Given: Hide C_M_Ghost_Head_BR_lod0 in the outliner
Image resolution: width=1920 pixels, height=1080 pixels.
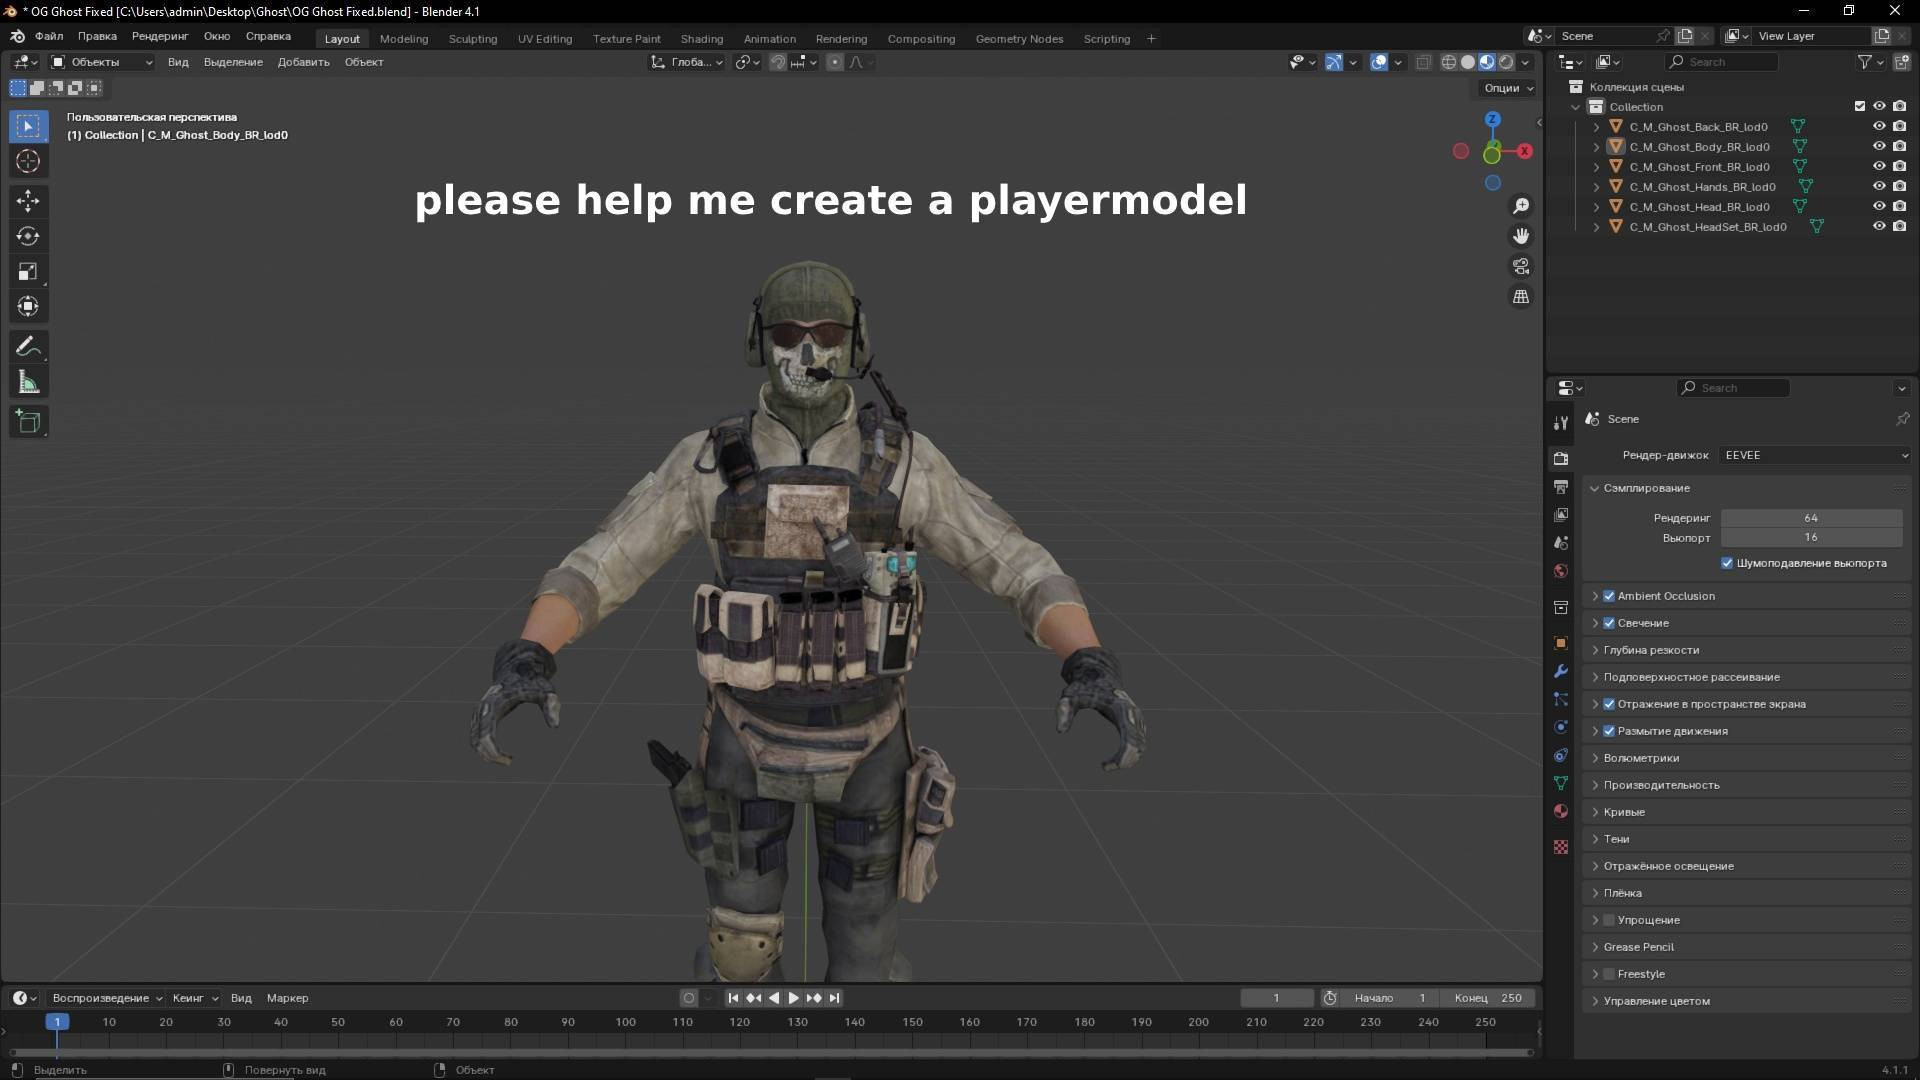Looking at the screenshot, I should coord(1879,207).
